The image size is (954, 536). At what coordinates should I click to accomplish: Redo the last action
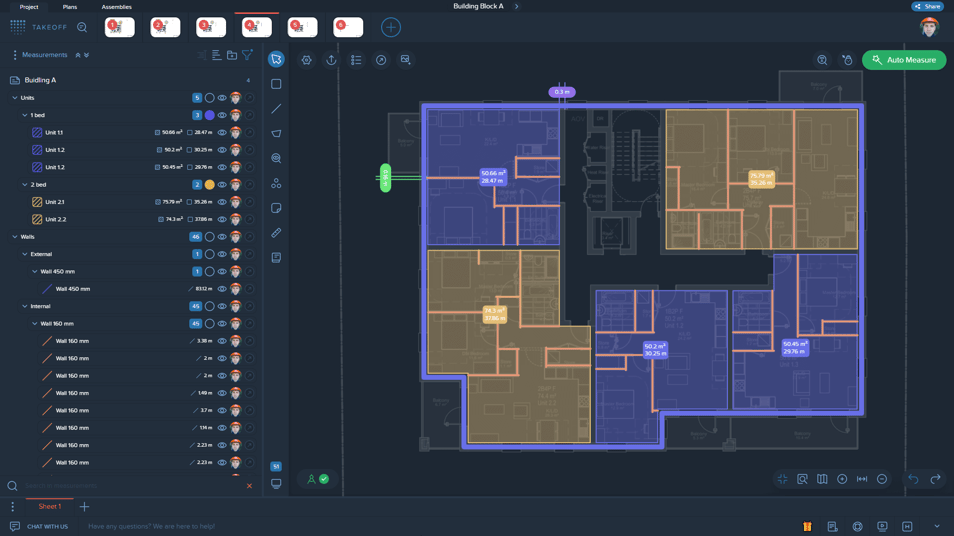point(936,479)
